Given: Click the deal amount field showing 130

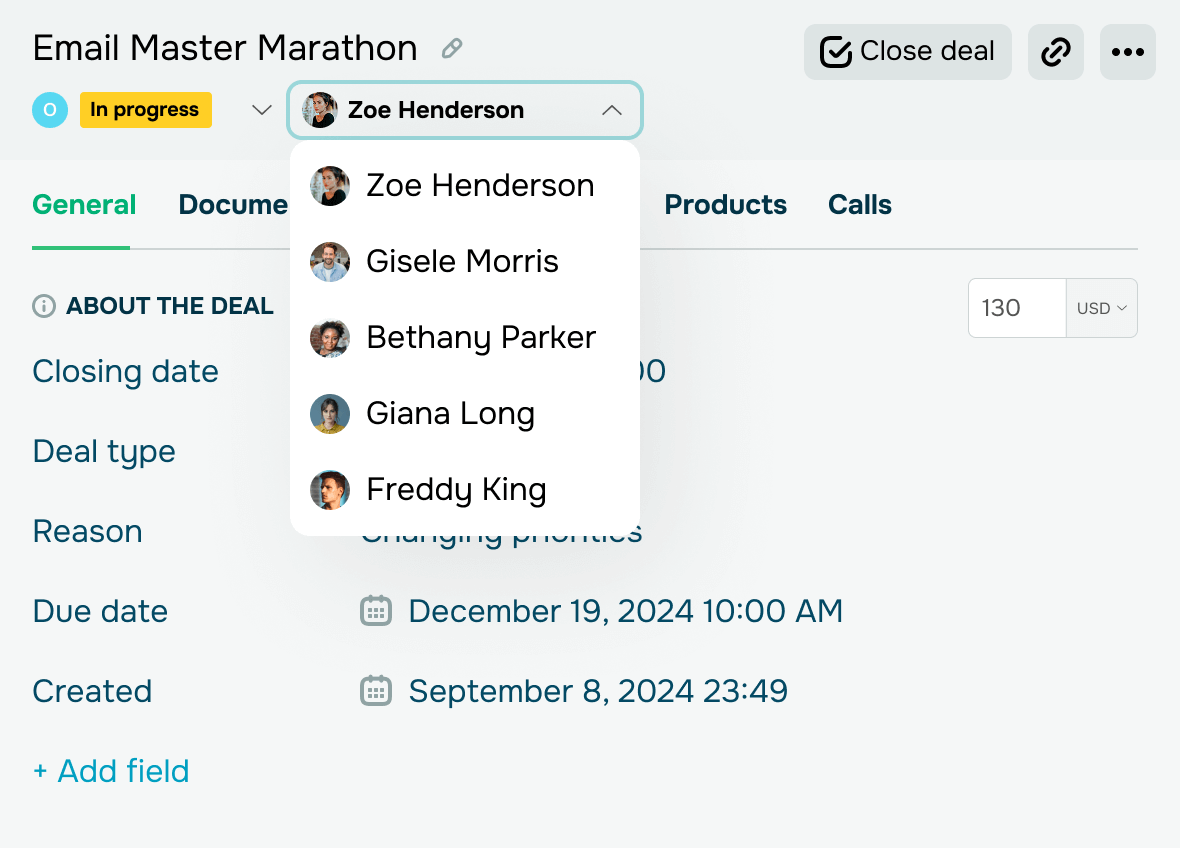Looking at the screenshot, I should point(1015,308).
